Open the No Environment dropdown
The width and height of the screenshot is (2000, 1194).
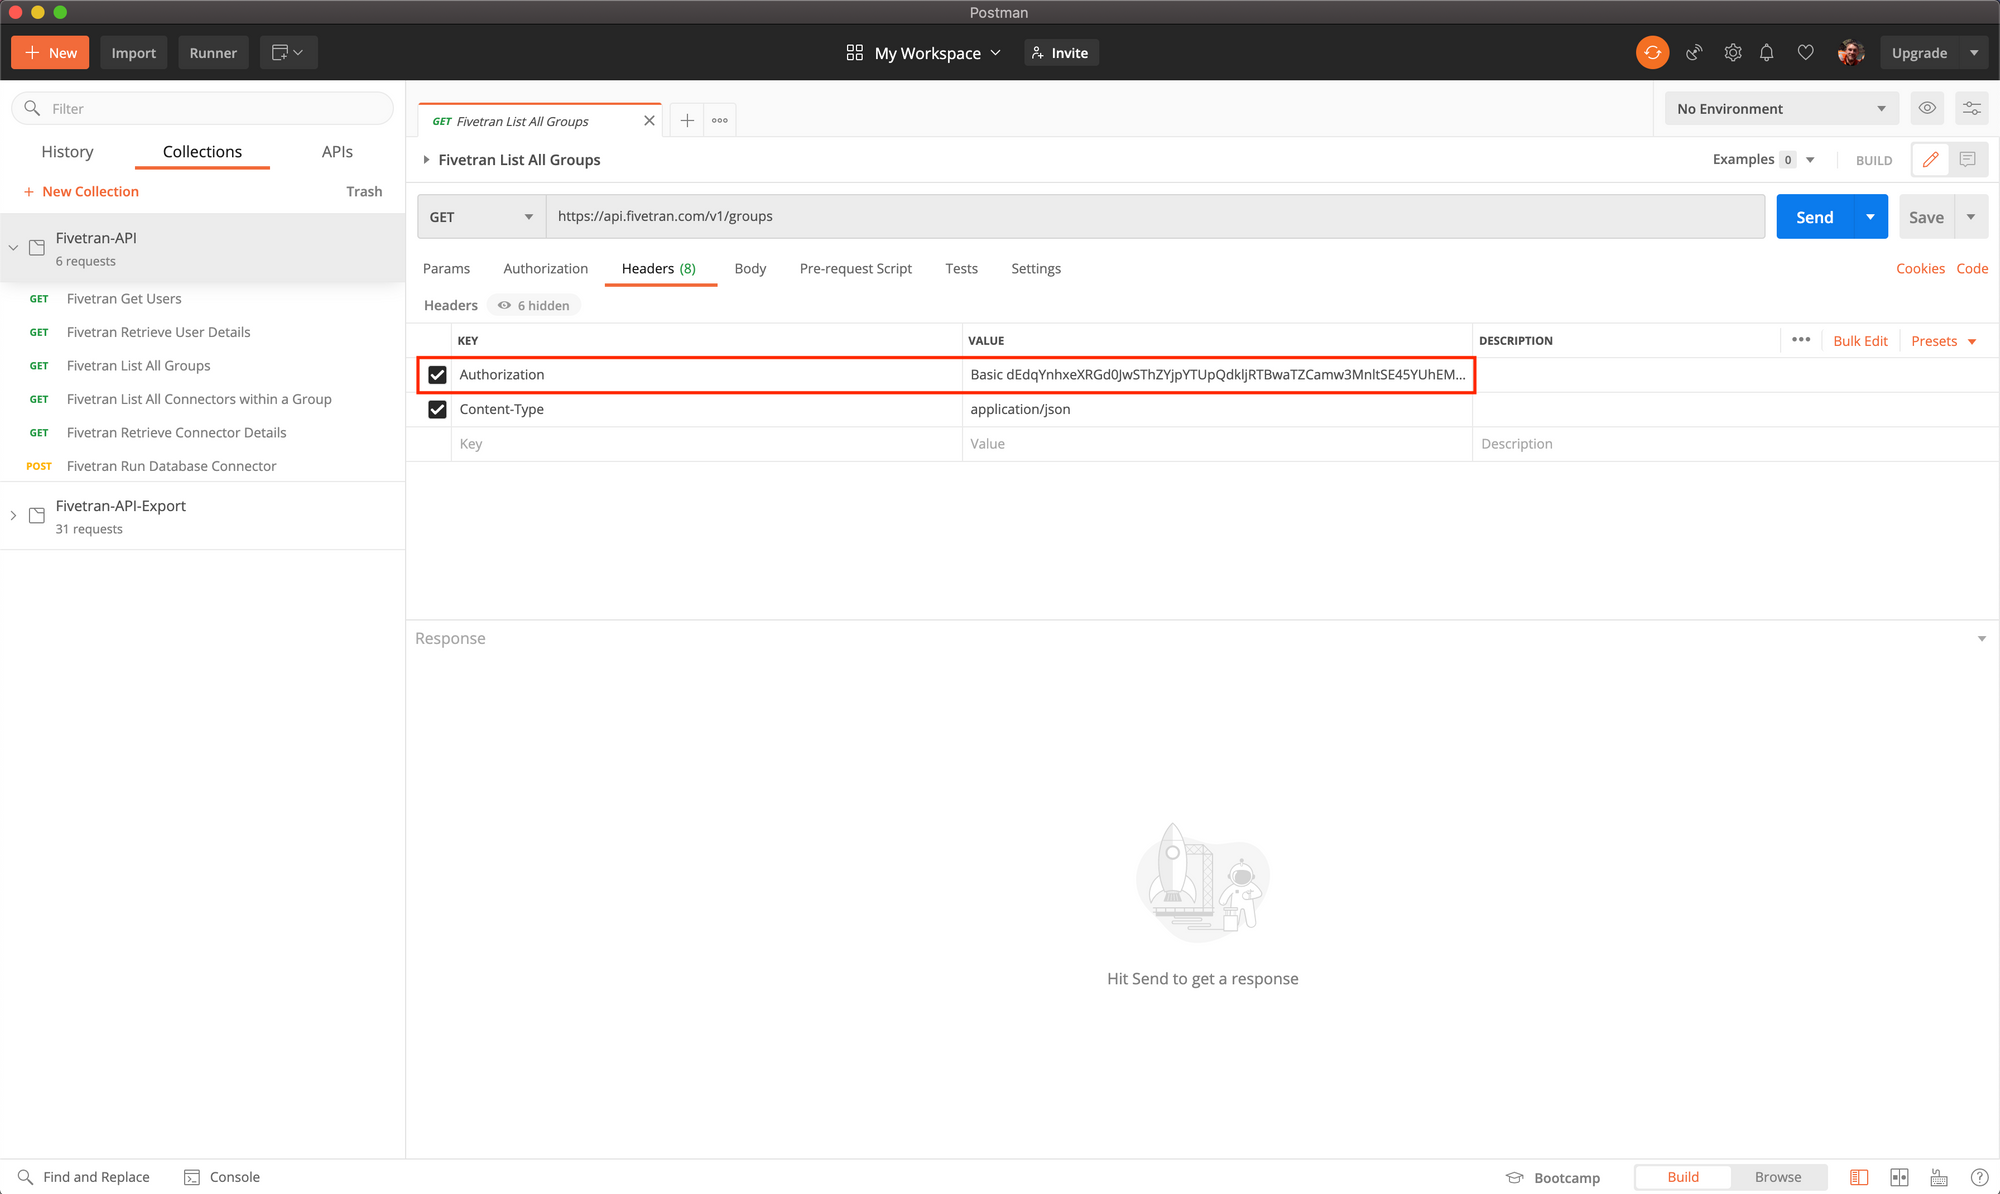coord(1782,108)
